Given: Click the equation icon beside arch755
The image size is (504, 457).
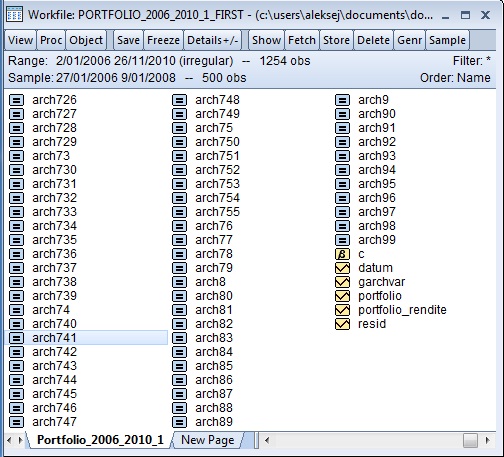Looking at the screenshot, I should [x=179, y=212].
